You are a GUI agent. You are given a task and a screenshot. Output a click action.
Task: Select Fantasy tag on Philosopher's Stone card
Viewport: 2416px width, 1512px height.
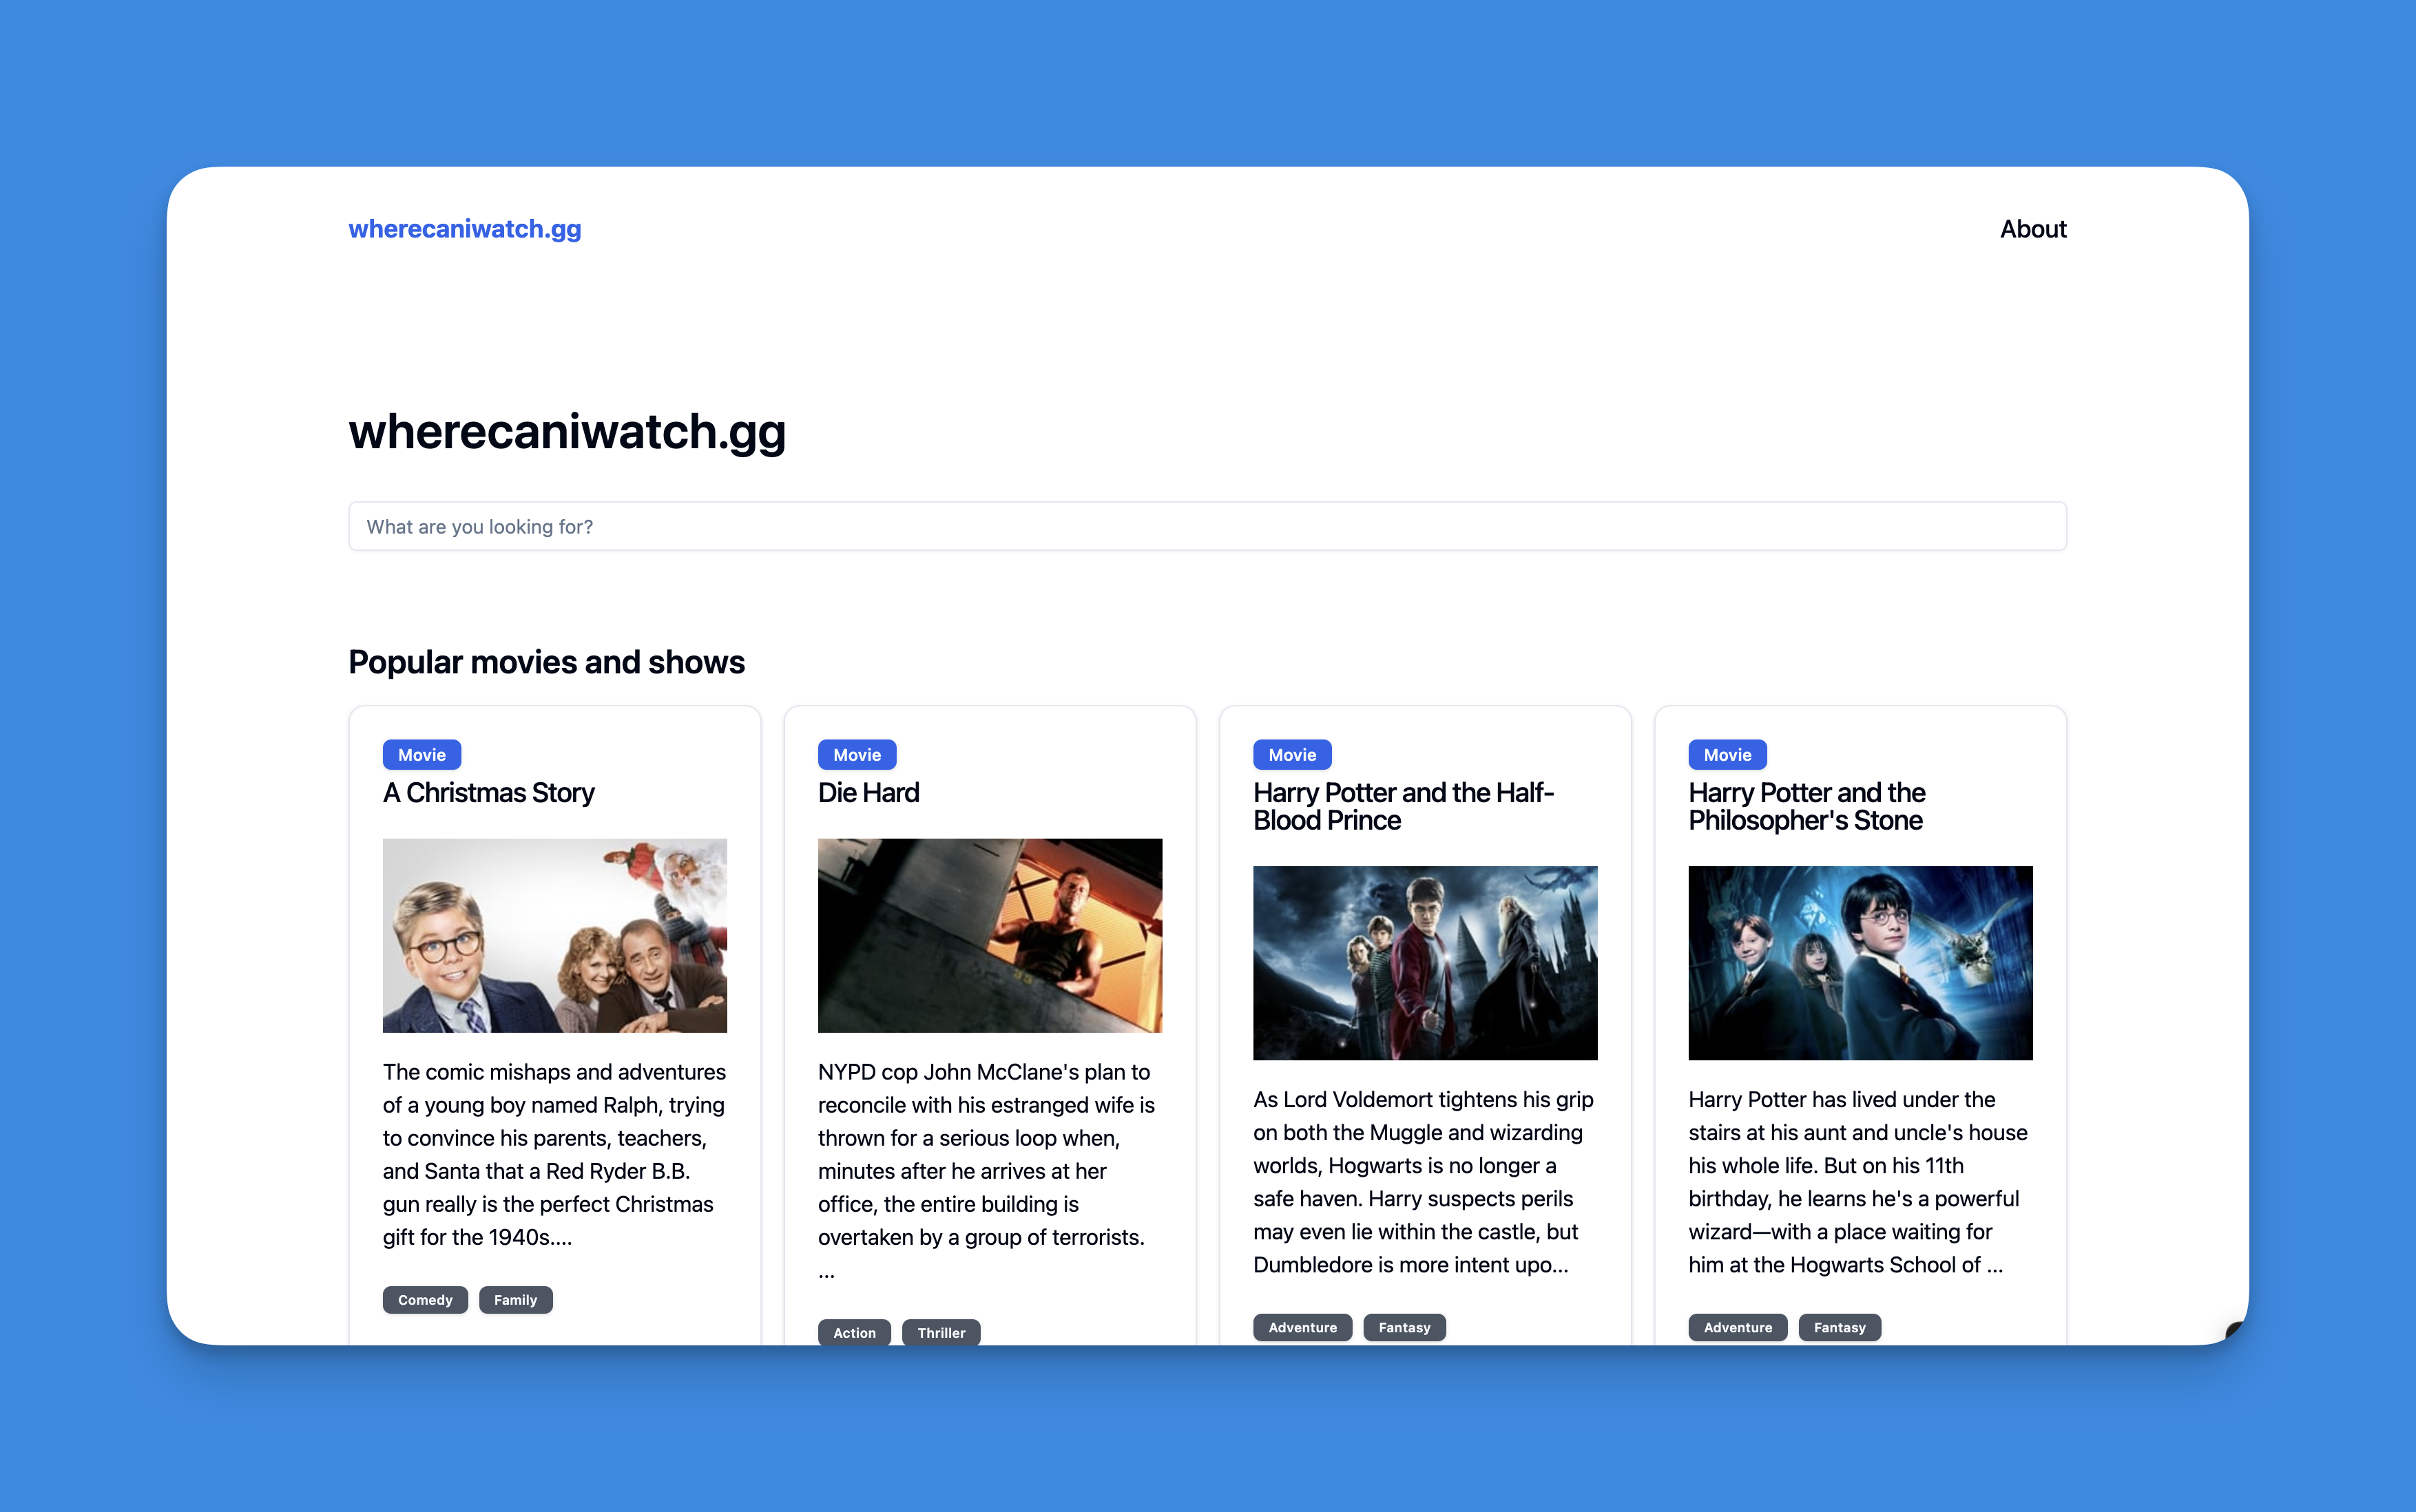1839,1327
